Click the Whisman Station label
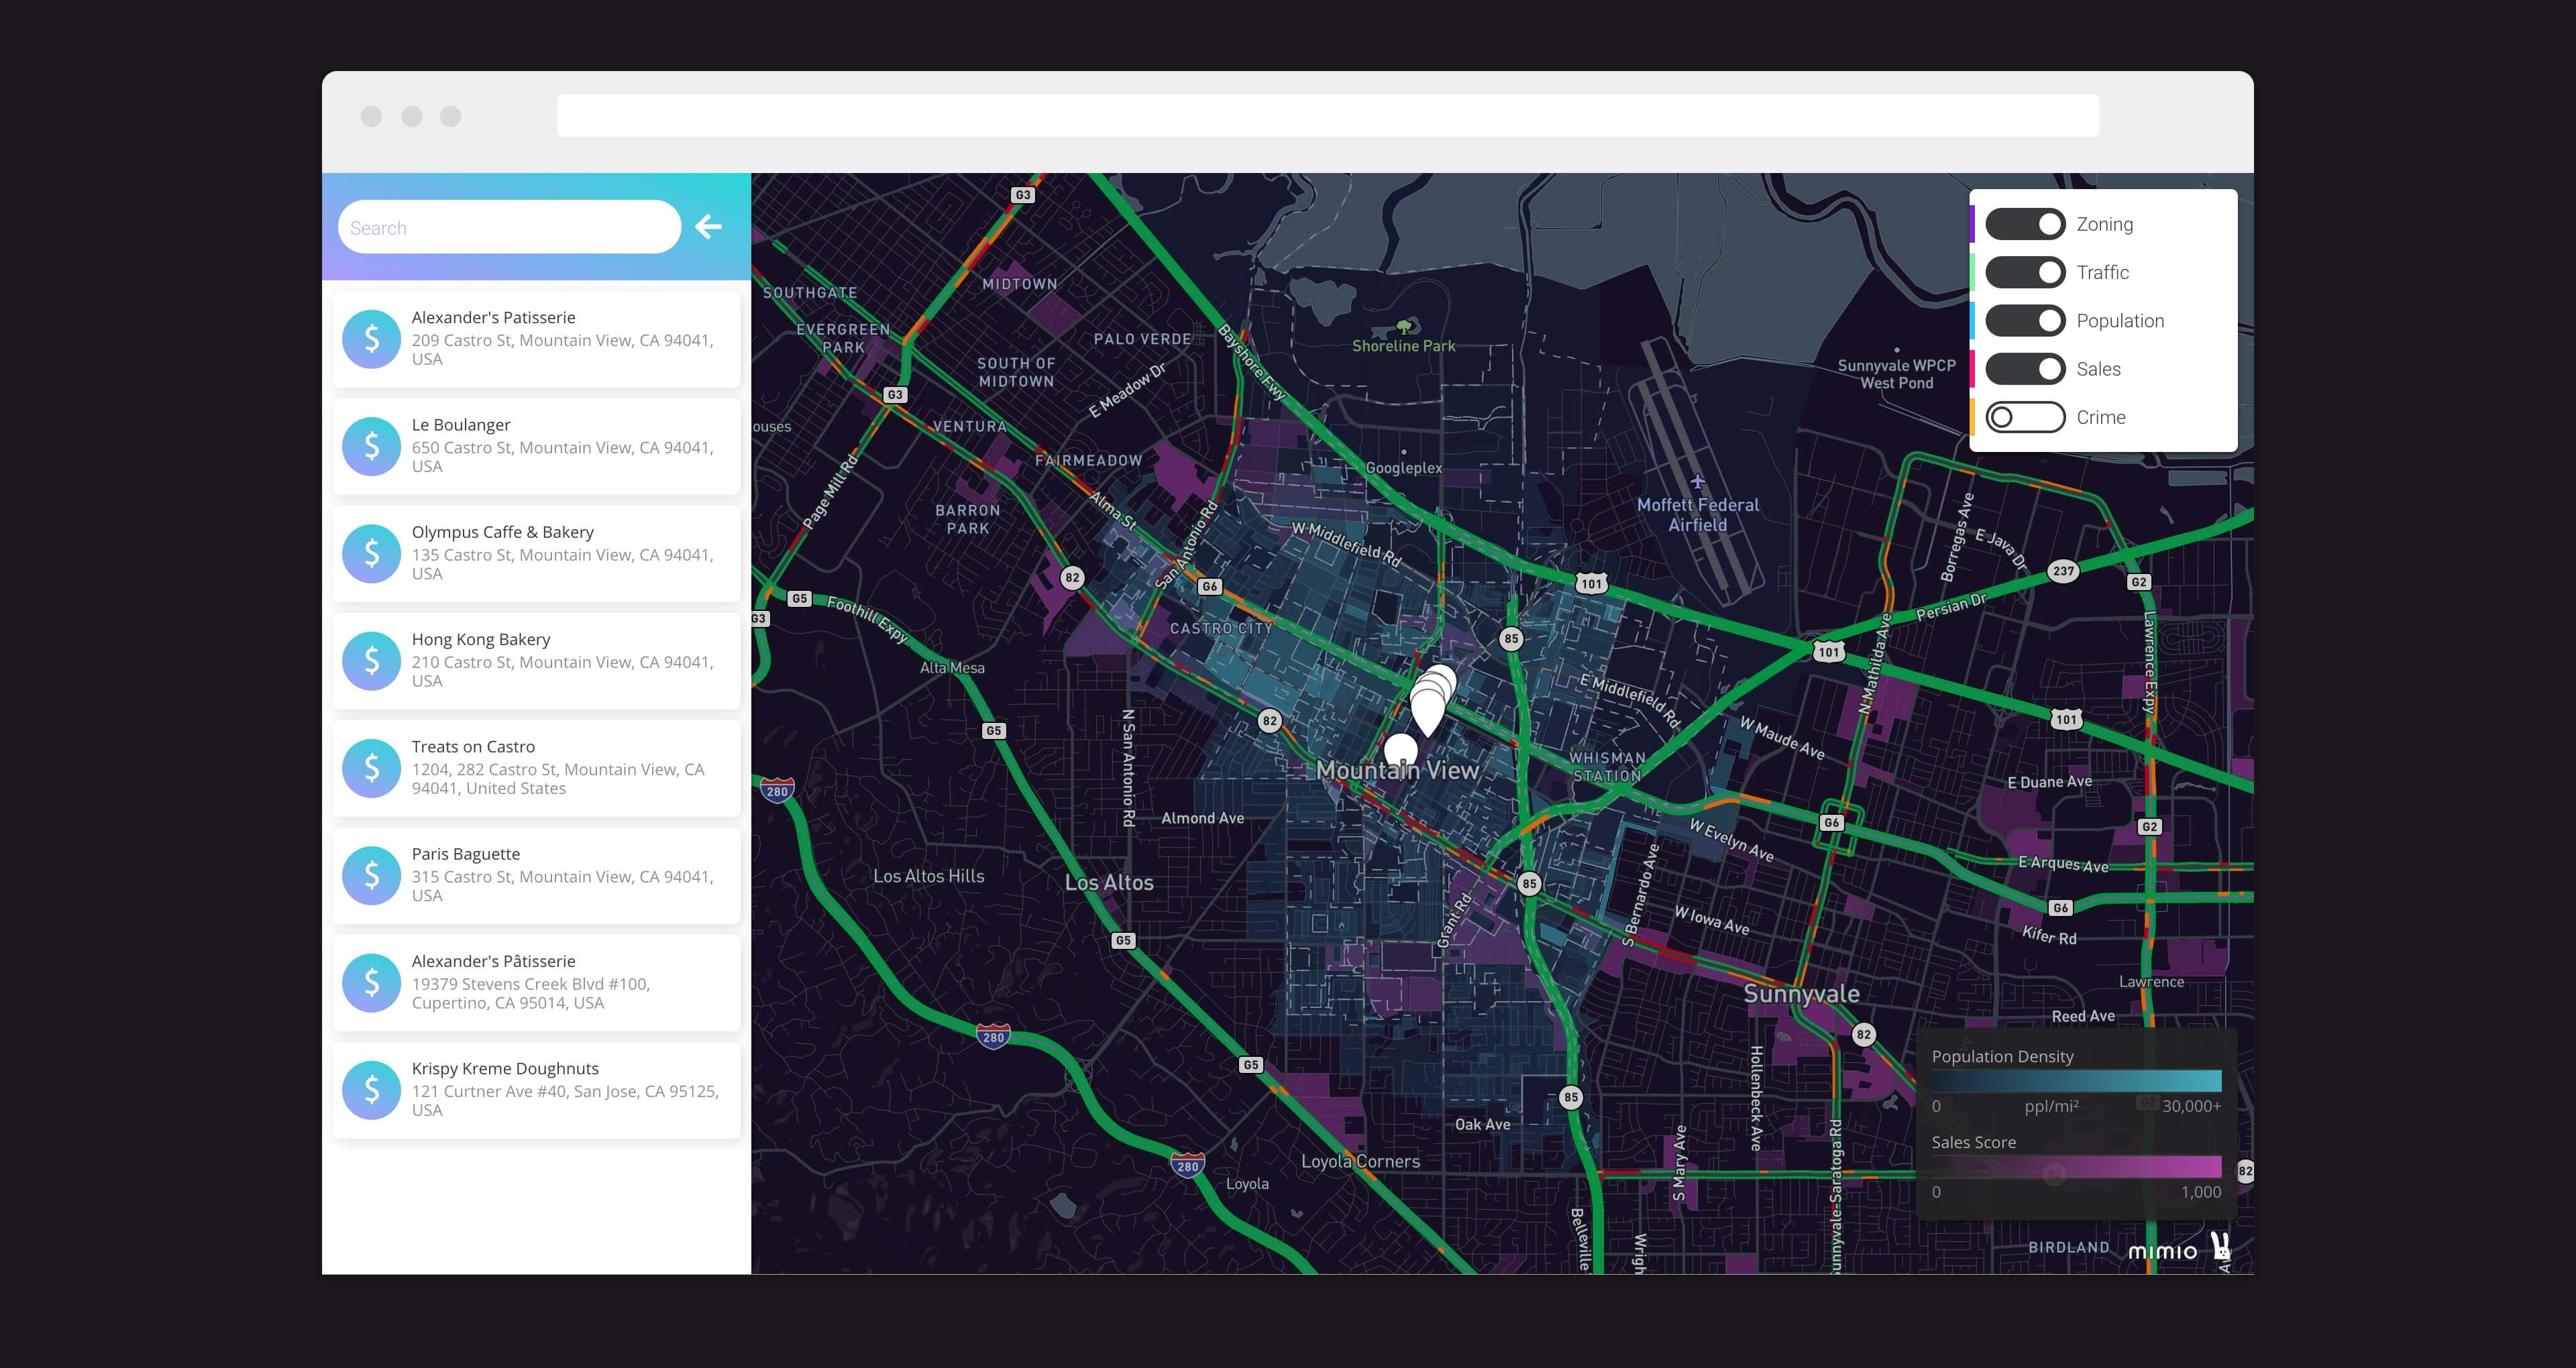This screenshot has width=2576, height=1368. (1607, 767)
